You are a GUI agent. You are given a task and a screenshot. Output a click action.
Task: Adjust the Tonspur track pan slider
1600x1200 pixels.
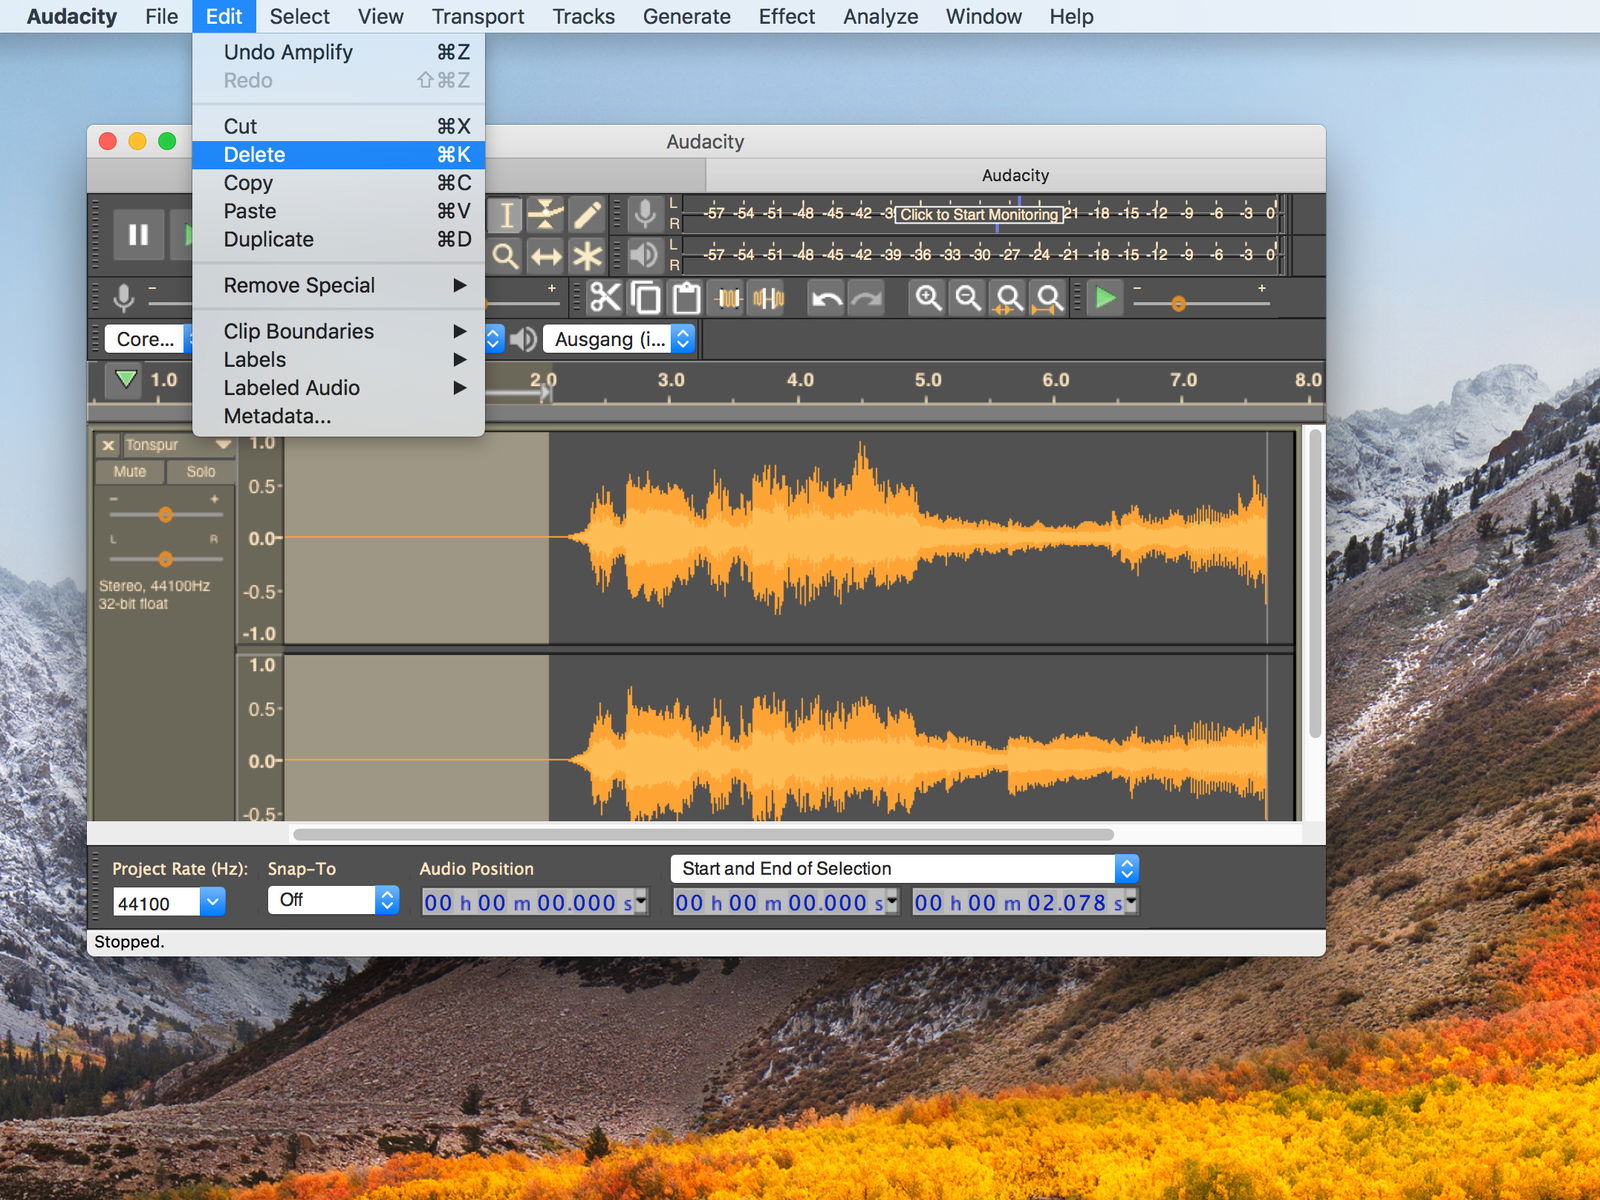(x=165, y=559)
